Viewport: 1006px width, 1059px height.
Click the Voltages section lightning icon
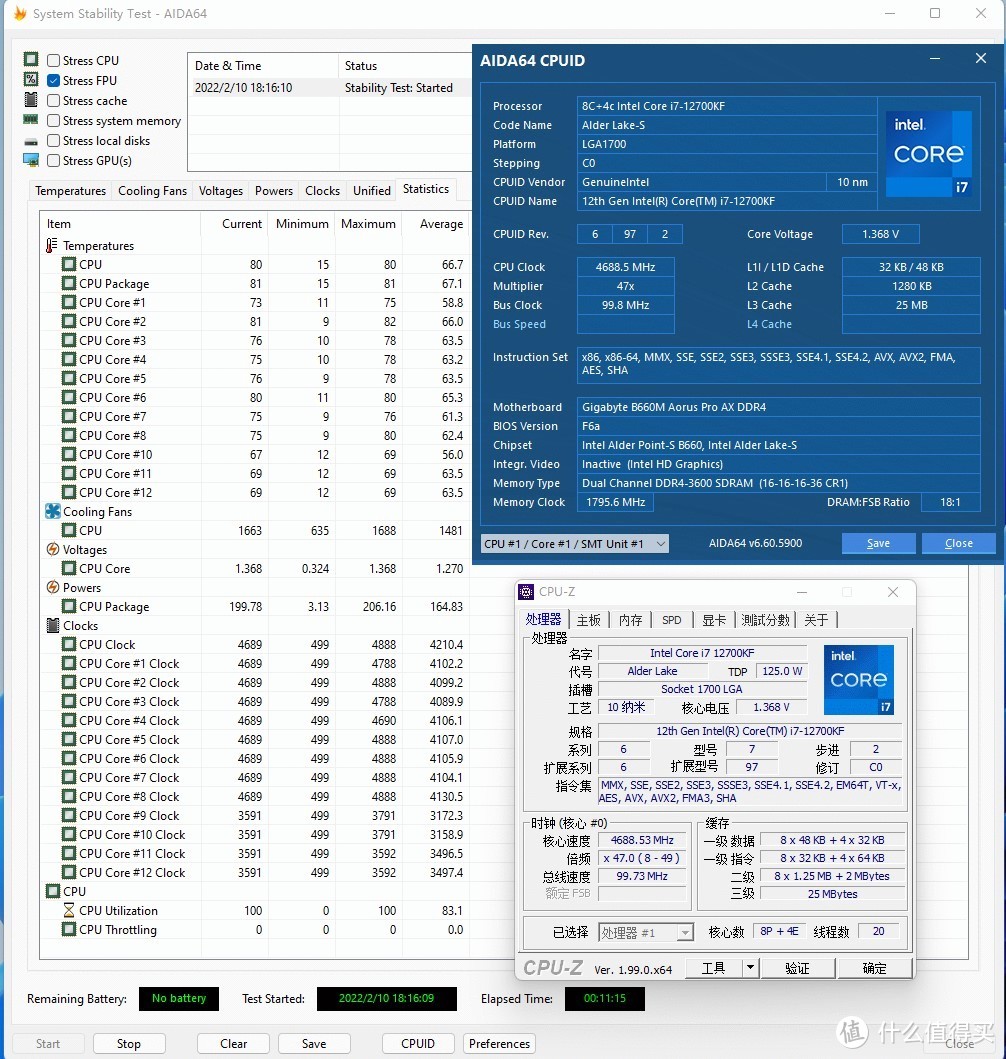[x=53, y=549]
